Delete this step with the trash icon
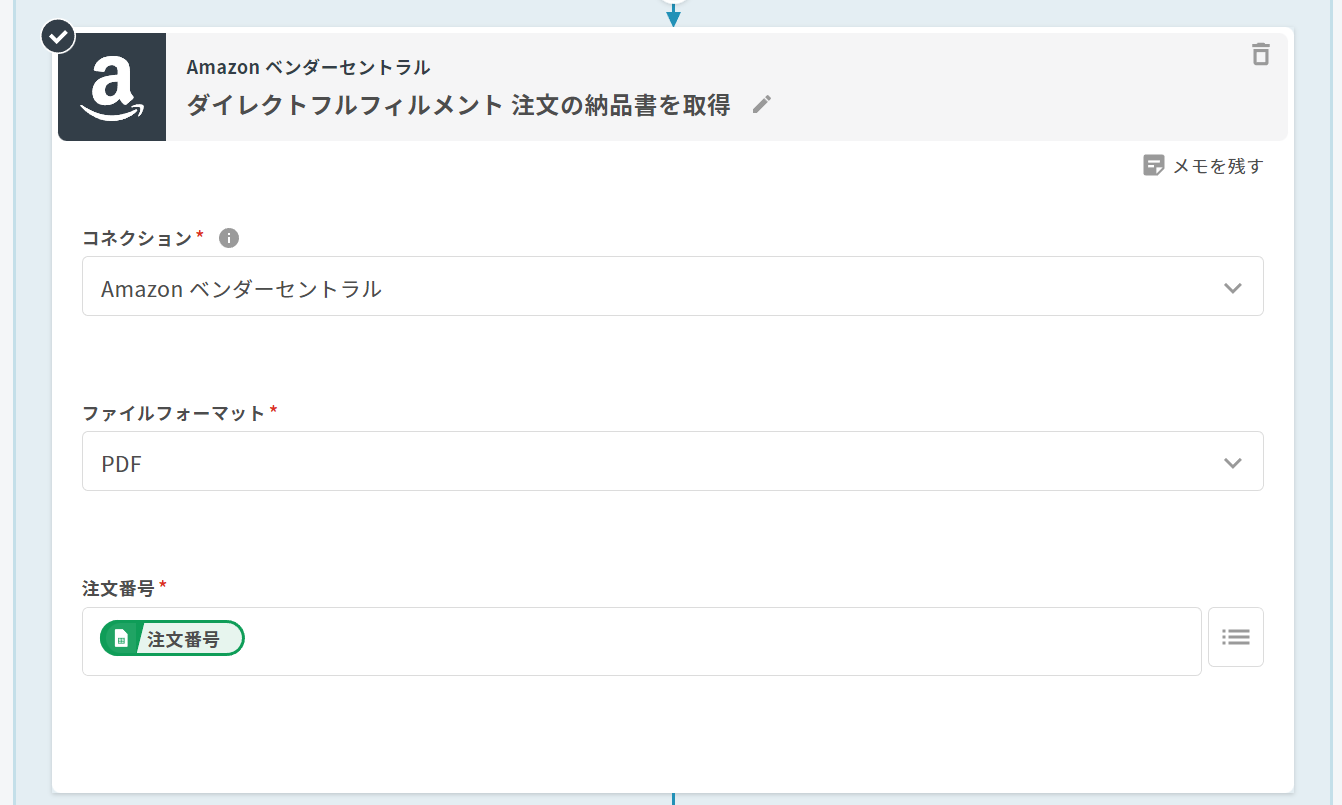The height and width of the screenshot is (805, 1342). pyautogui.click(x=1260, y=54)
